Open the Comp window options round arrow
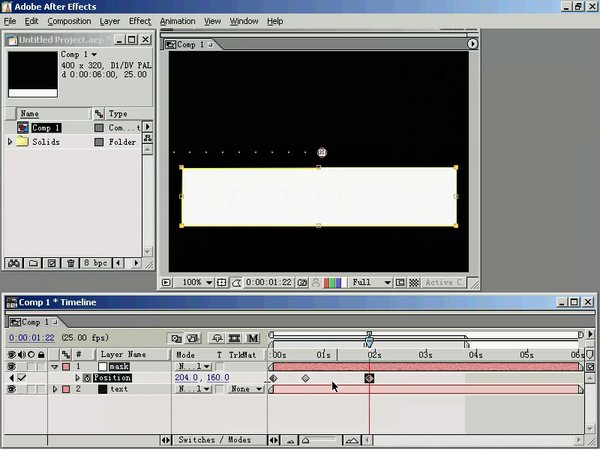 [x=472, y=44]
